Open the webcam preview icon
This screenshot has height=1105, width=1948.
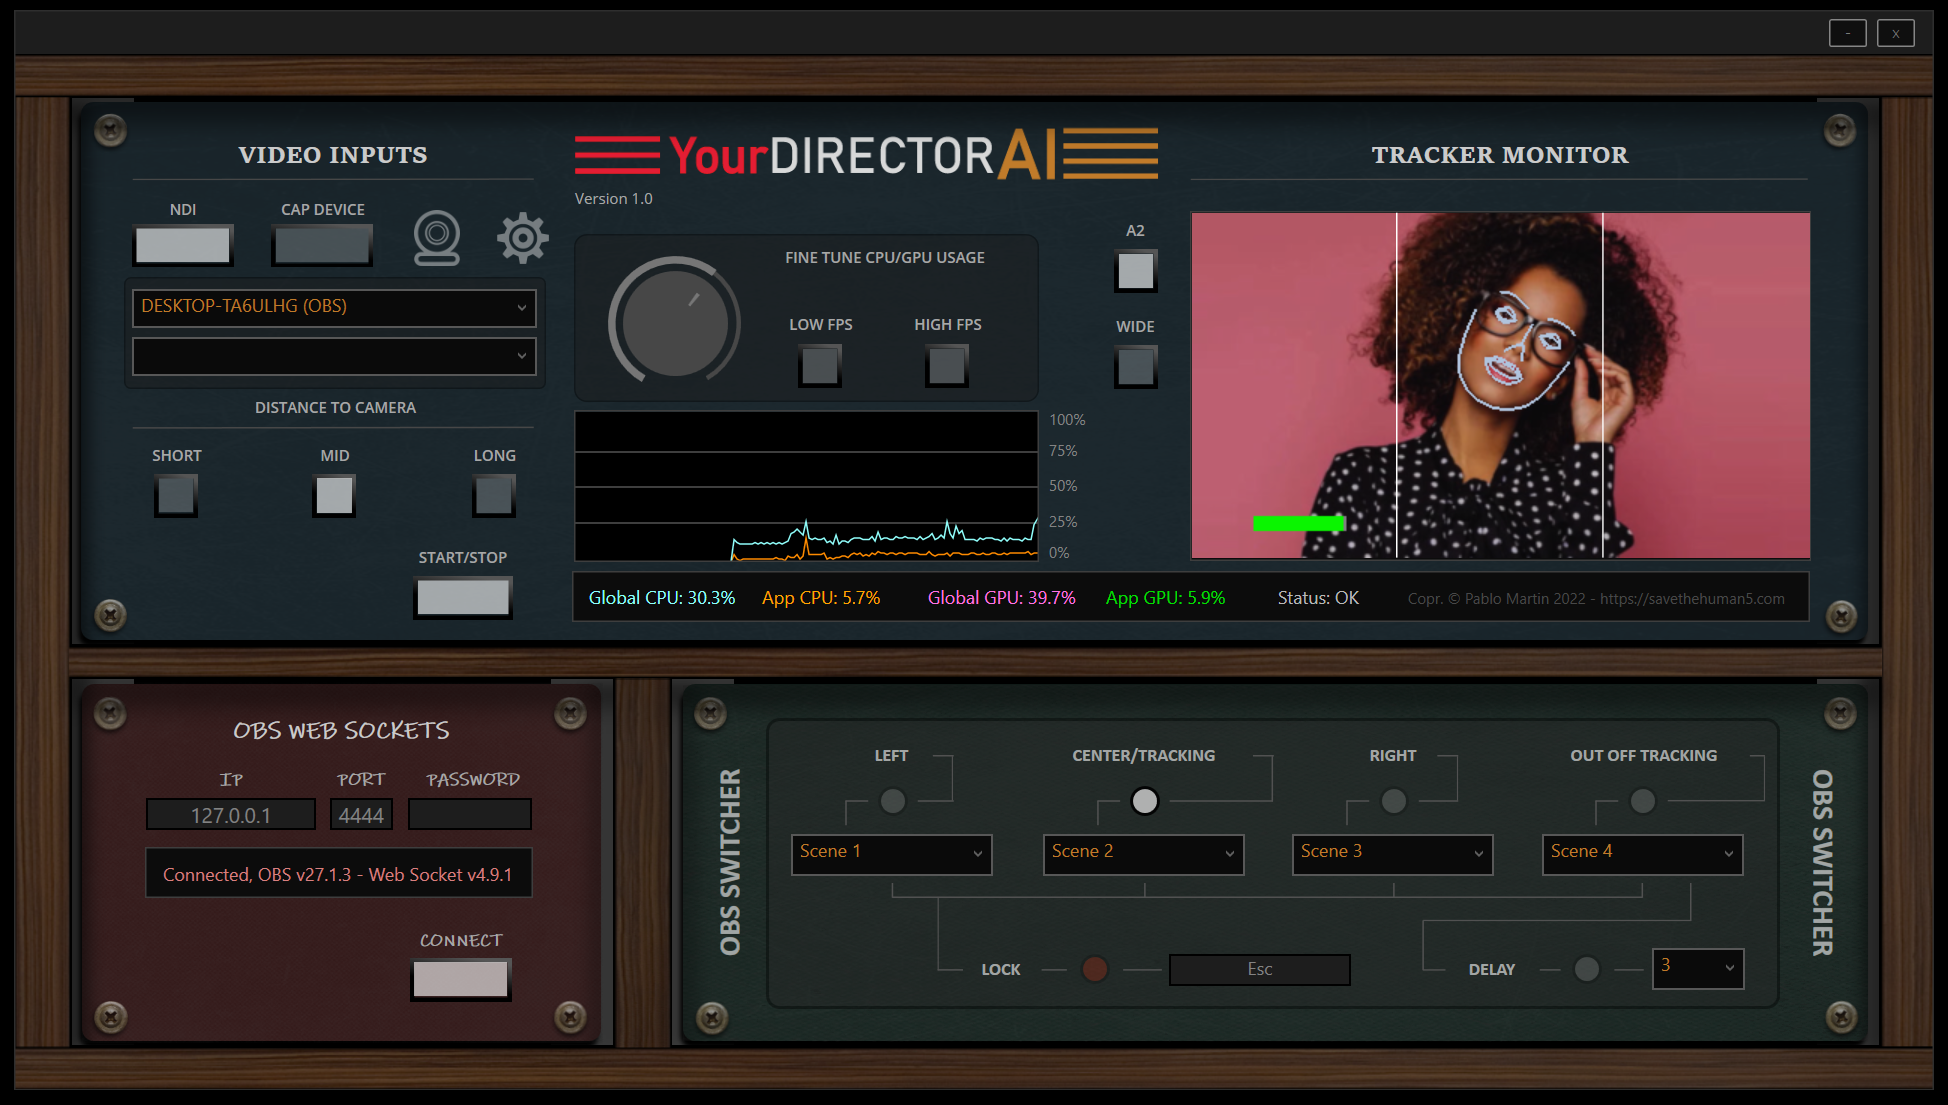[x=437, y=238]
